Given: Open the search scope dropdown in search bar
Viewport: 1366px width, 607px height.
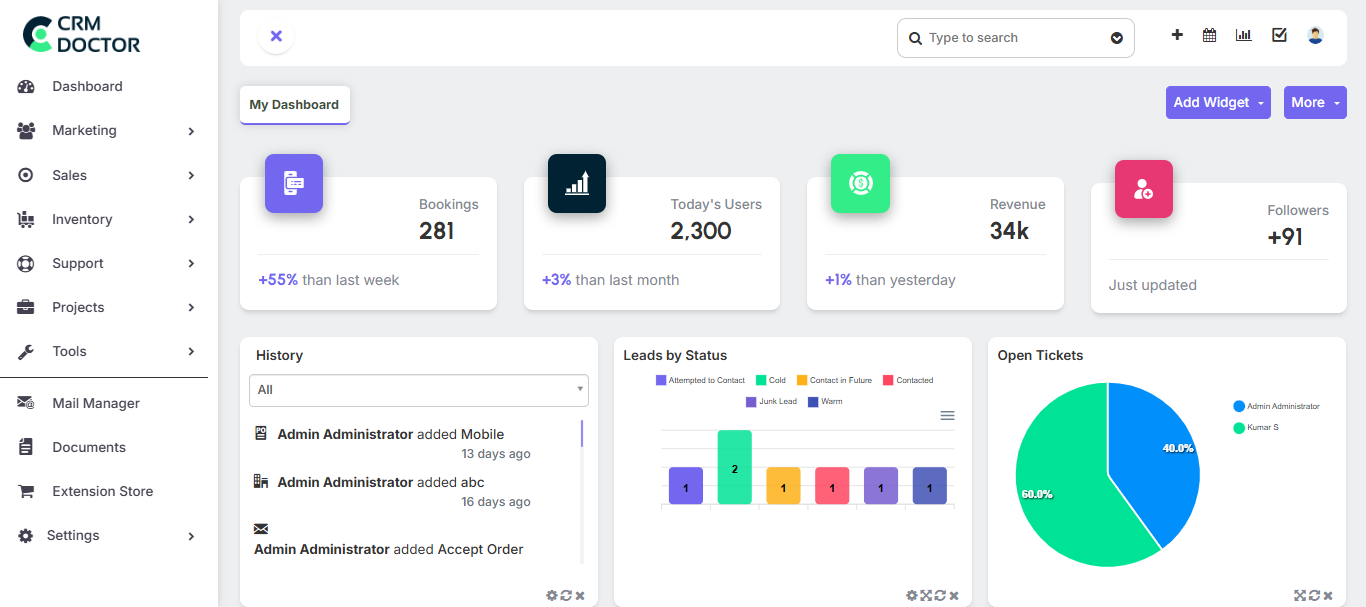Looking at the screenshot, I should tap(1117, 37).
